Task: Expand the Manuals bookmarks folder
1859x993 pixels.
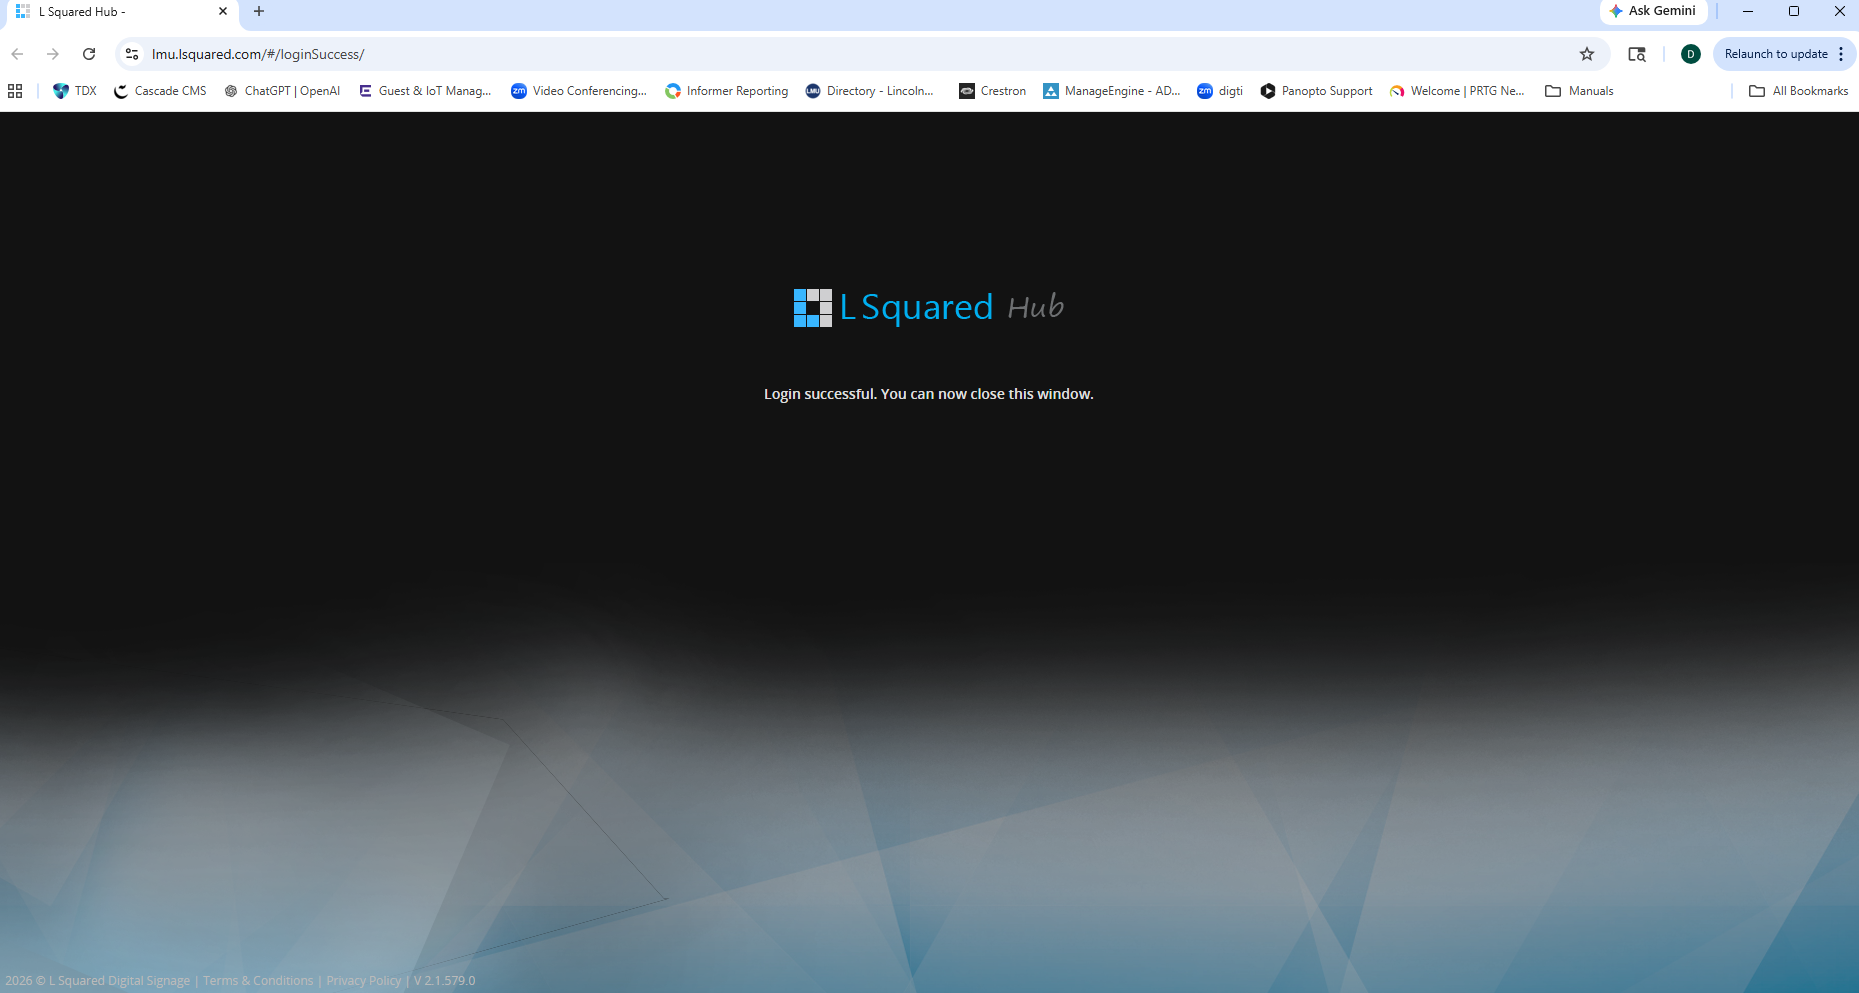Action: tap(1580, 91)
